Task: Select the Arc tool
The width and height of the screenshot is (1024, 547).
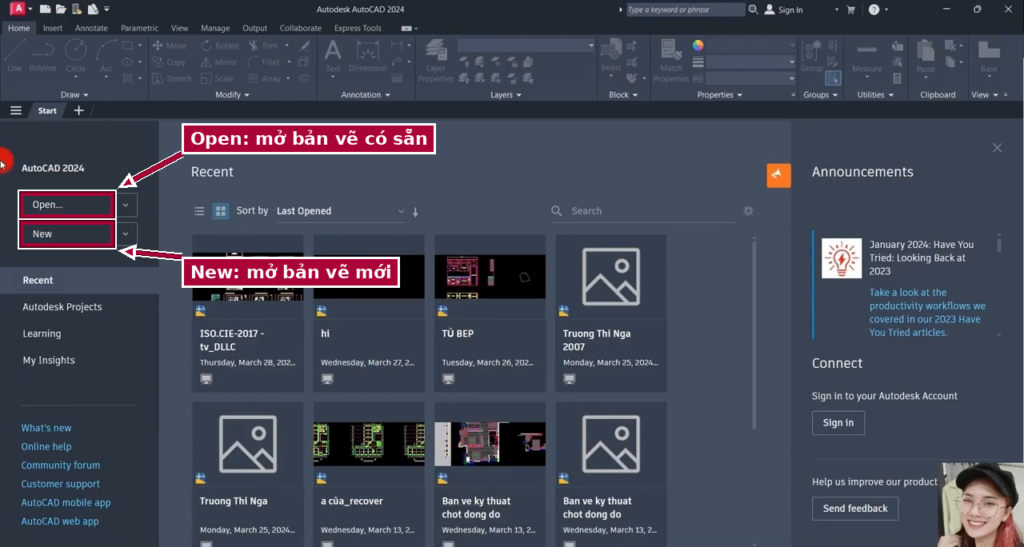Action: pyautogui.click(x=106, y=55)
